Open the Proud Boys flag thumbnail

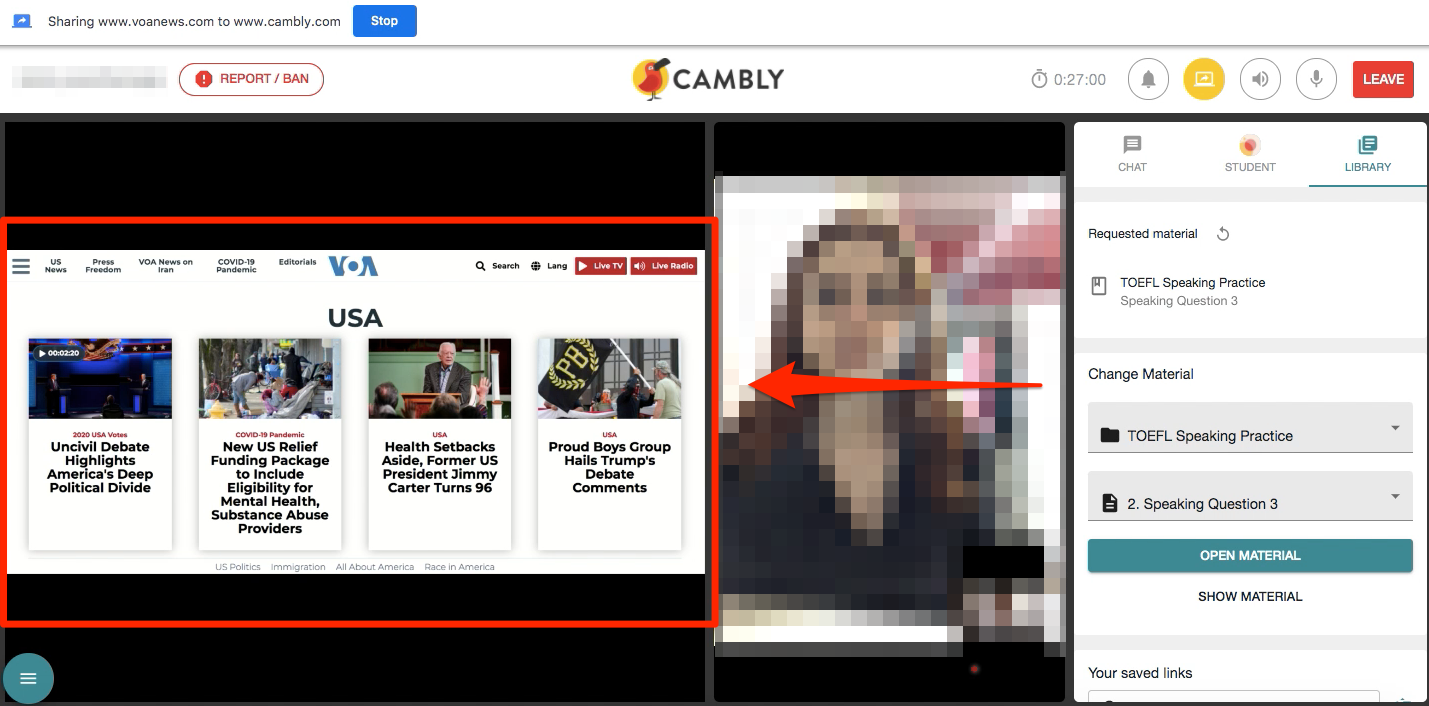point(610,378)
